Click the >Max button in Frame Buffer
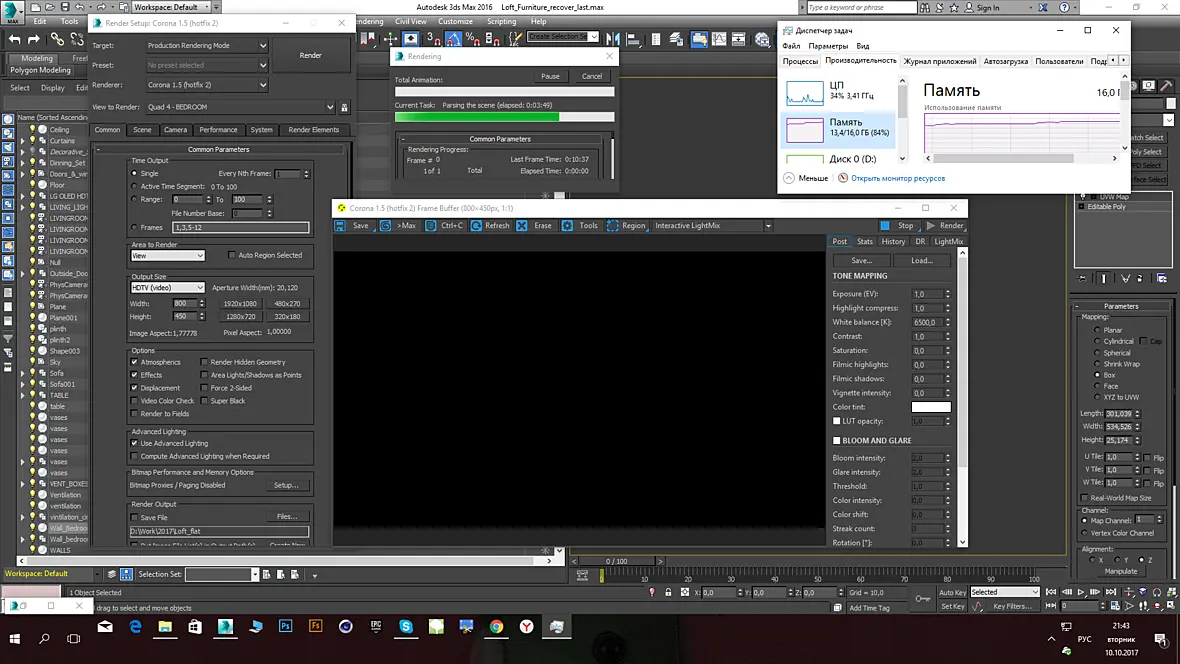 400,226
